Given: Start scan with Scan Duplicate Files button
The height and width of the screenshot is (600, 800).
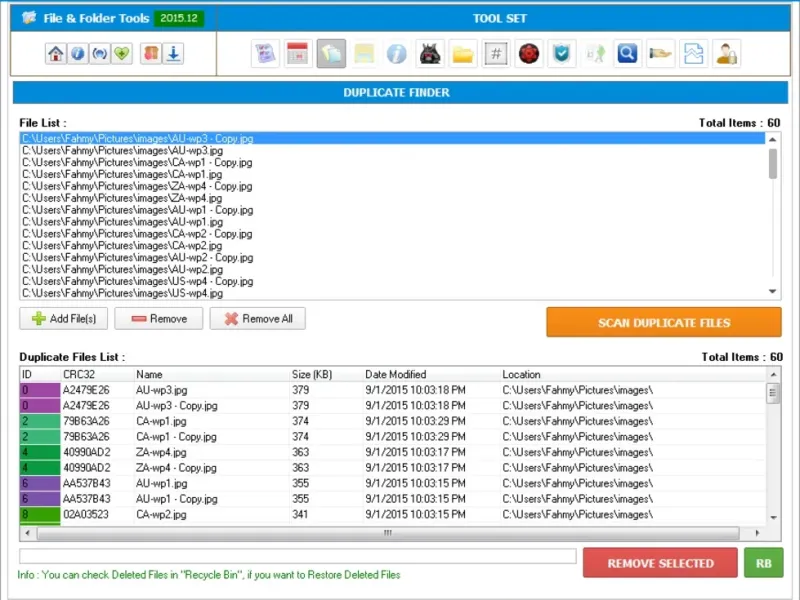Looking at the screenshot, I should [x=664, y=322].
